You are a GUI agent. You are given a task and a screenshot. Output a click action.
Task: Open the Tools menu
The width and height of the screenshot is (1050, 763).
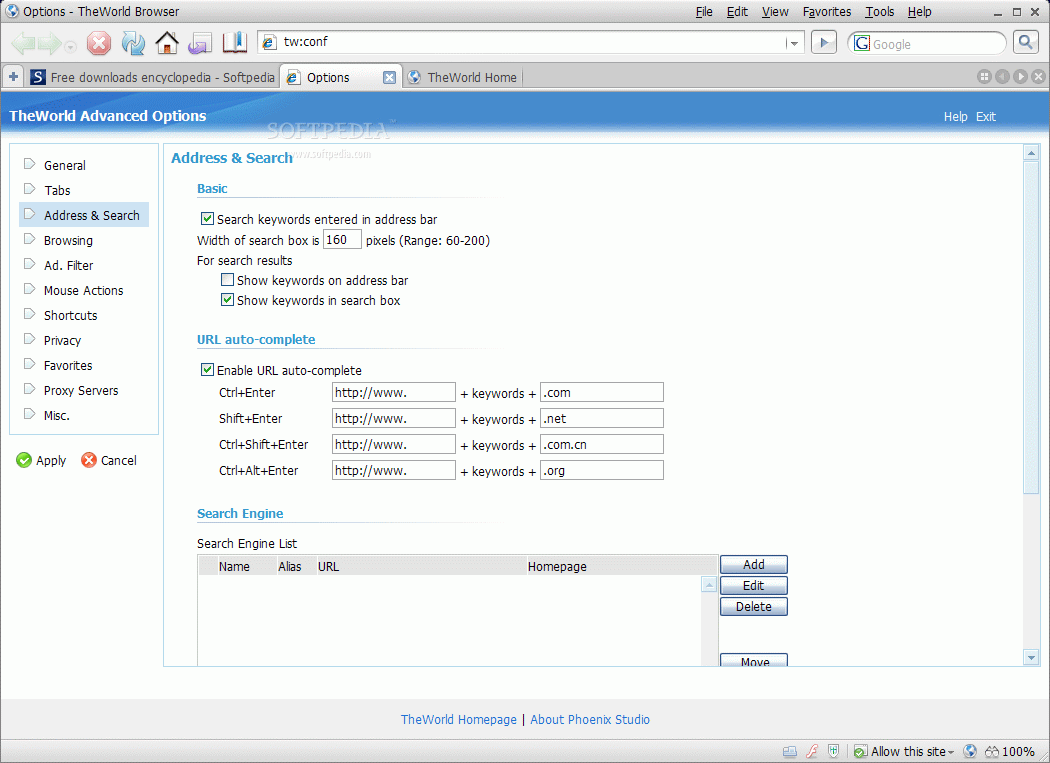(x=879, y=12)
